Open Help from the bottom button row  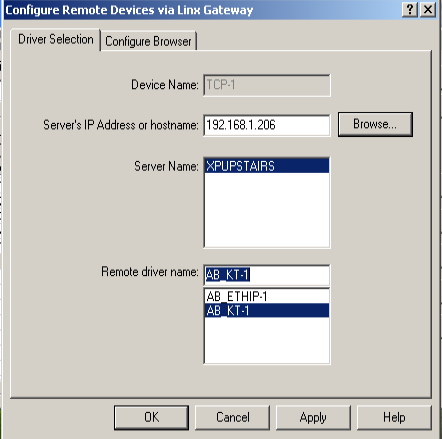394,417
